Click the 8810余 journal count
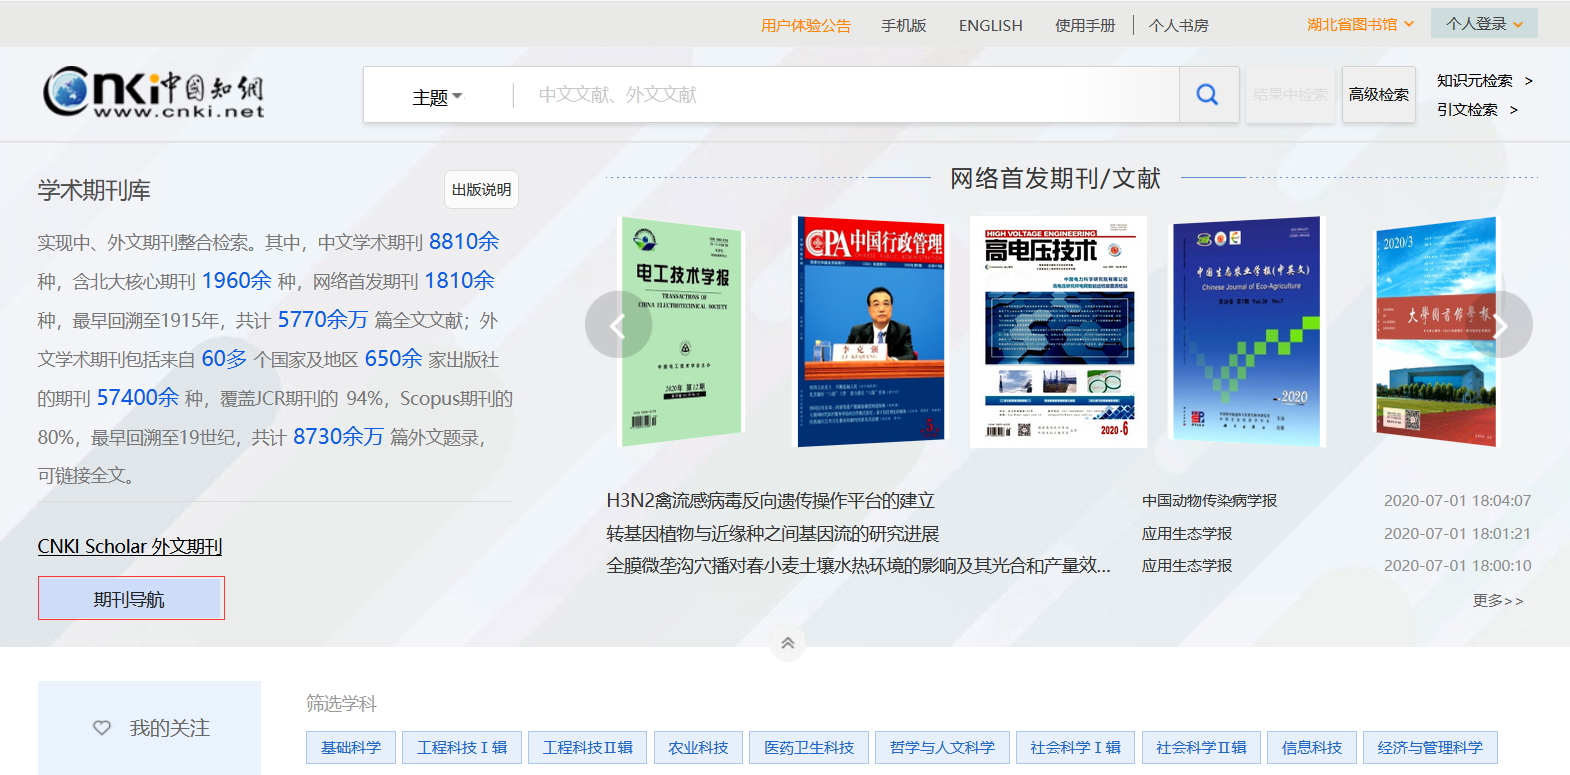The width and height of the screenshot is (1570, 775). tap(464, 242)
